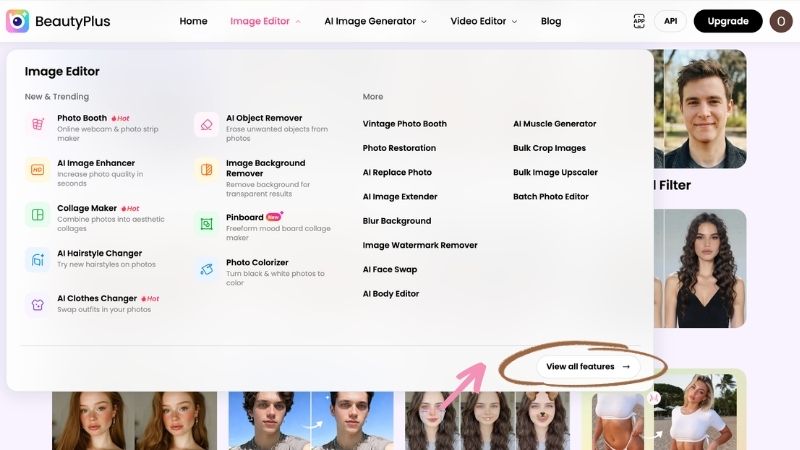Click the AI Hairstyle Changer title

[x=99, y=253]
